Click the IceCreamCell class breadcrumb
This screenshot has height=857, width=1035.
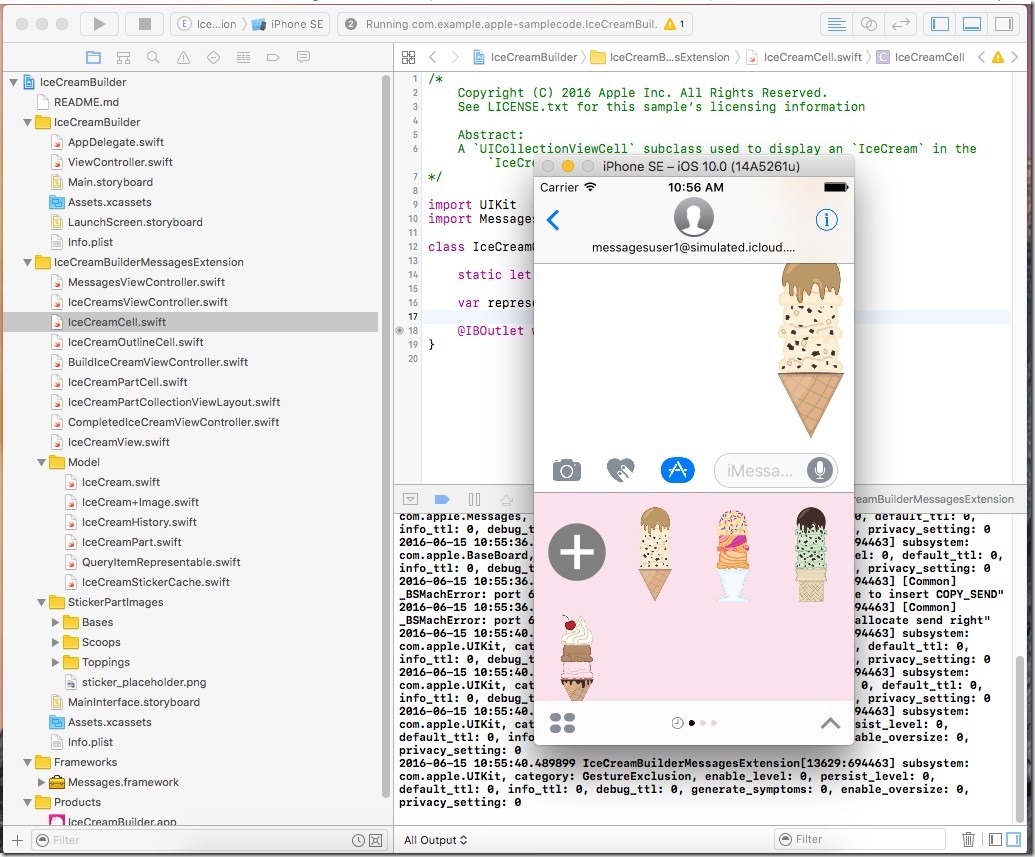[x=921, y=57]
